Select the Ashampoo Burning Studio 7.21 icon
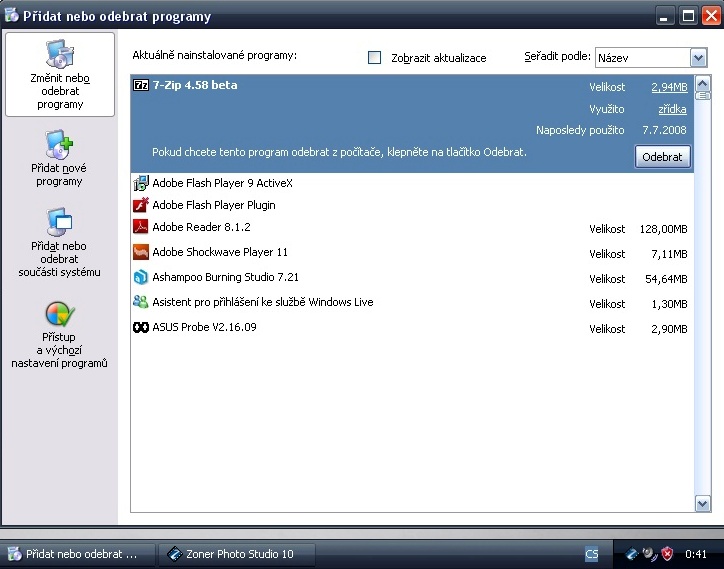Viewport: 724px width, 569px height. [141, 277]
